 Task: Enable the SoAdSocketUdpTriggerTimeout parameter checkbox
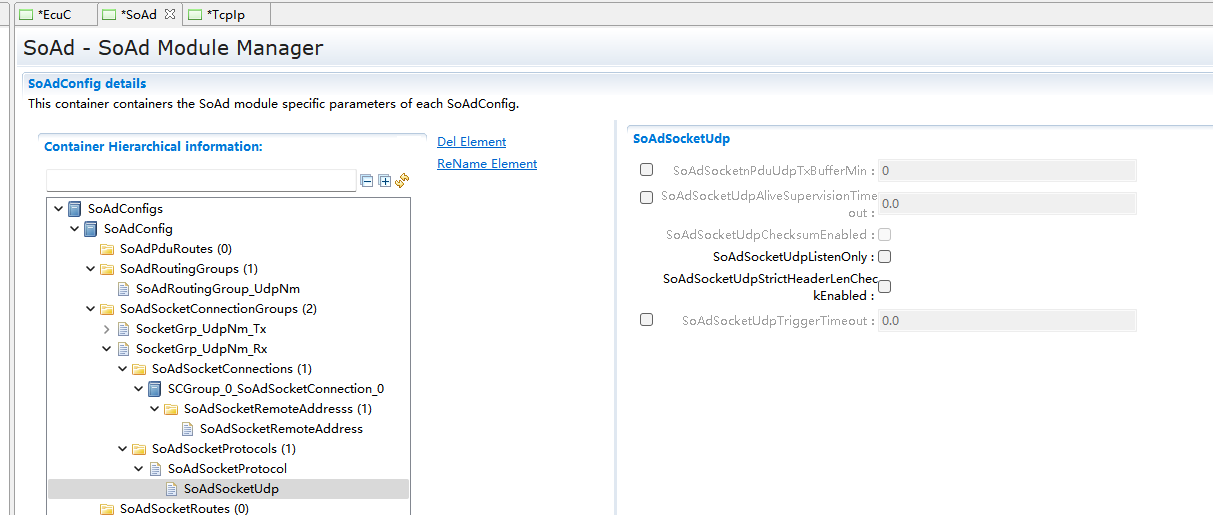[x=646, y=320]
